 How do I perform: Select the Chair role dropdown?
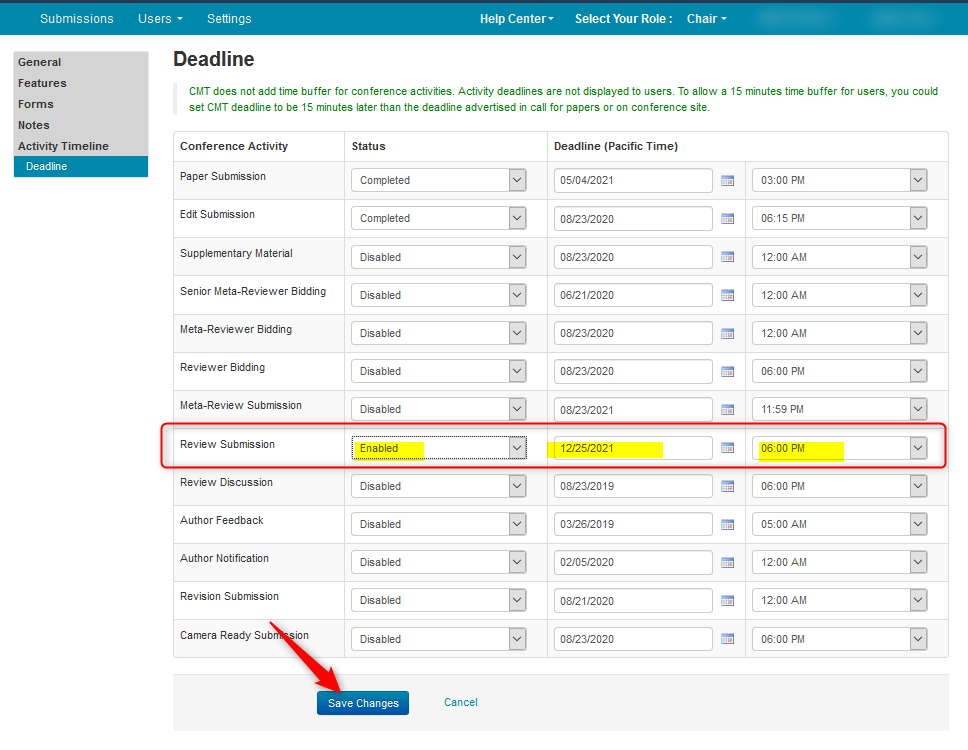(706, 19)
